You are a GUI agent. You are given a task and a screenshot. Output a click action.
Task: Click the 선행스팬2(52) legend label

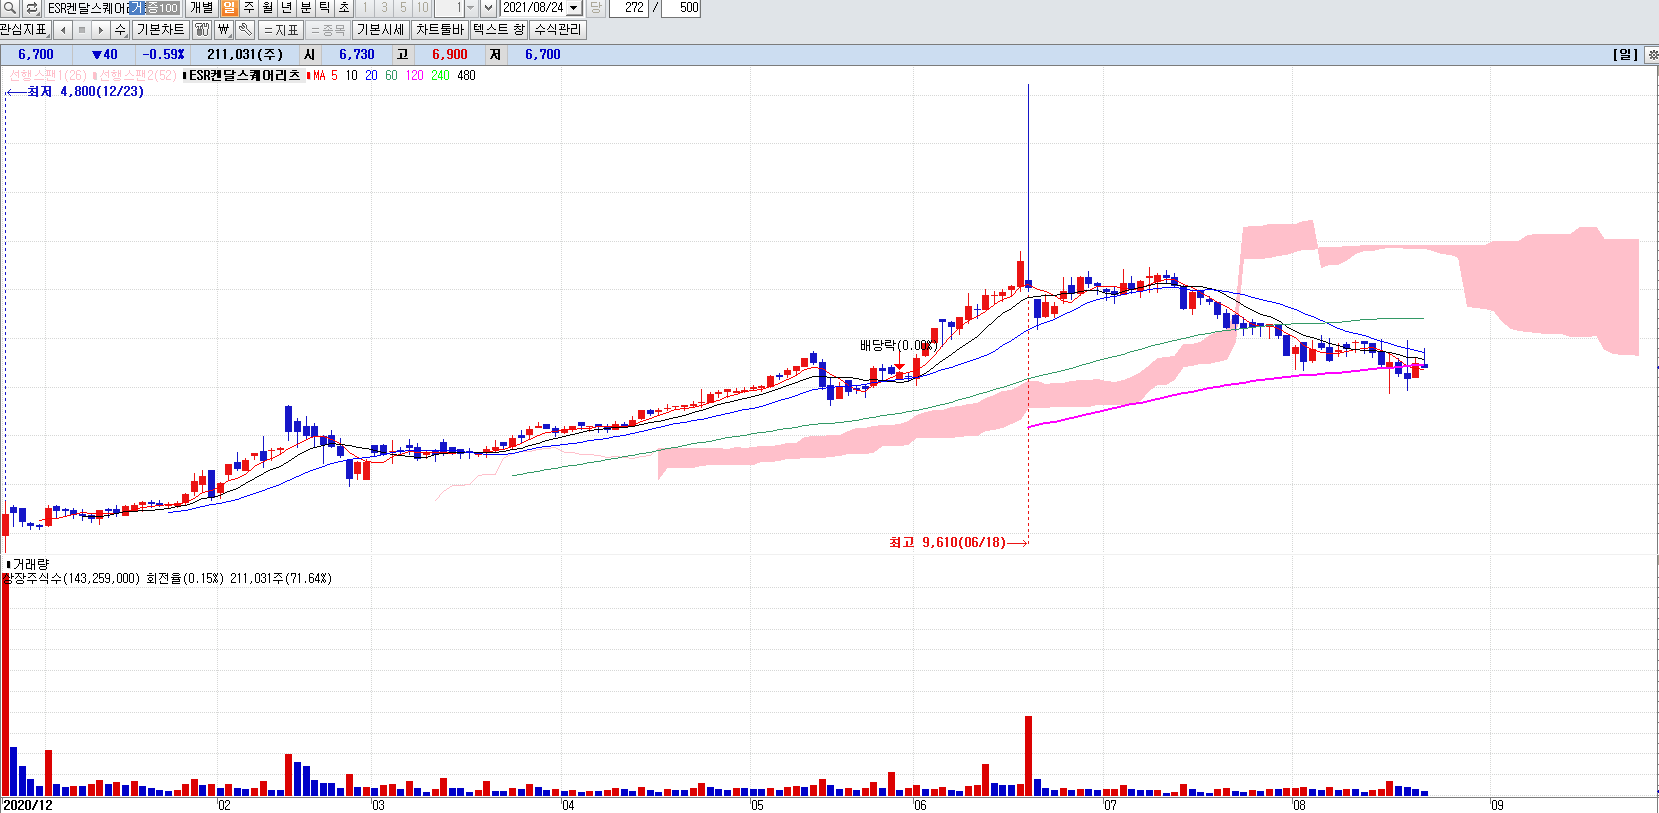pyautogui.click(x=137, y=75)
